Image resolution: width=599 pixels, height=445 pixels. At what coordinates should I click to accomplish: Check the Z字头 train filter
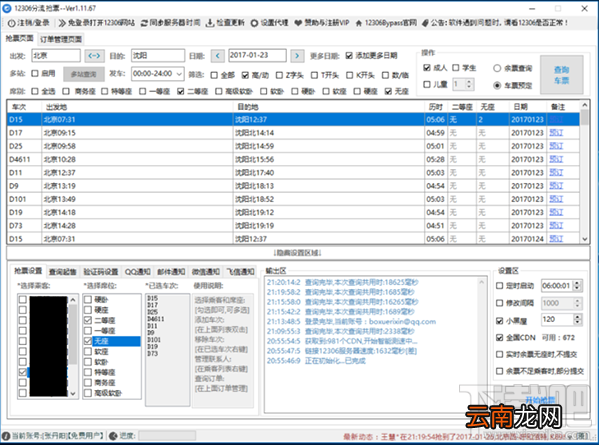coord(279,75)
